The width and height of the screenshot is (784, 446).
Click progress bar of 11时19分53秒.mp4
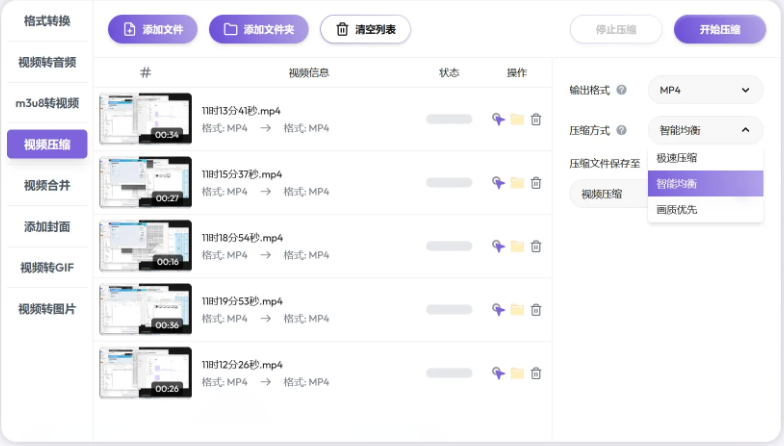(449, 310)
